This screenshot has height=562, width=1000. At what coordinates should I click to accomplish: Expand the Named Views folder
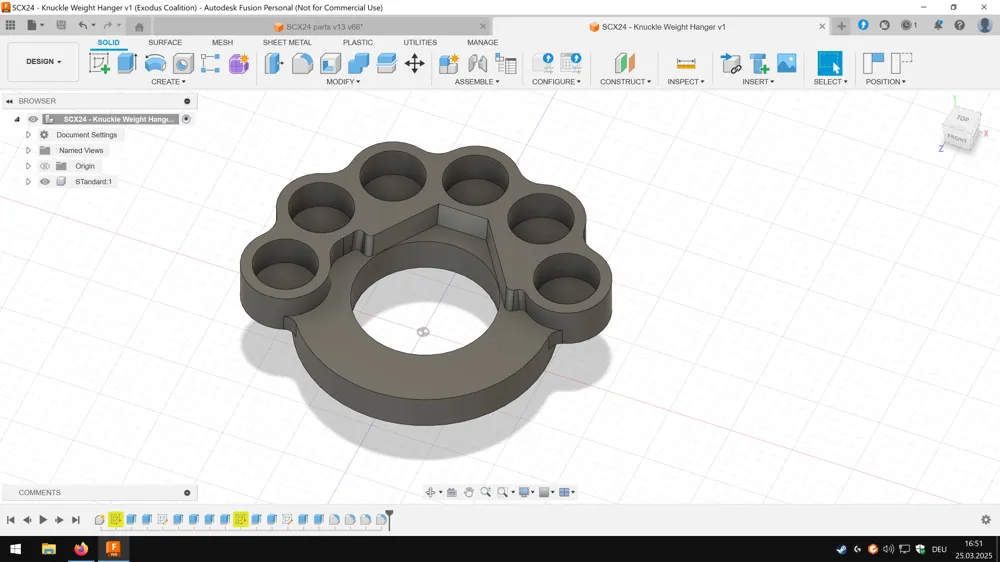28,151
